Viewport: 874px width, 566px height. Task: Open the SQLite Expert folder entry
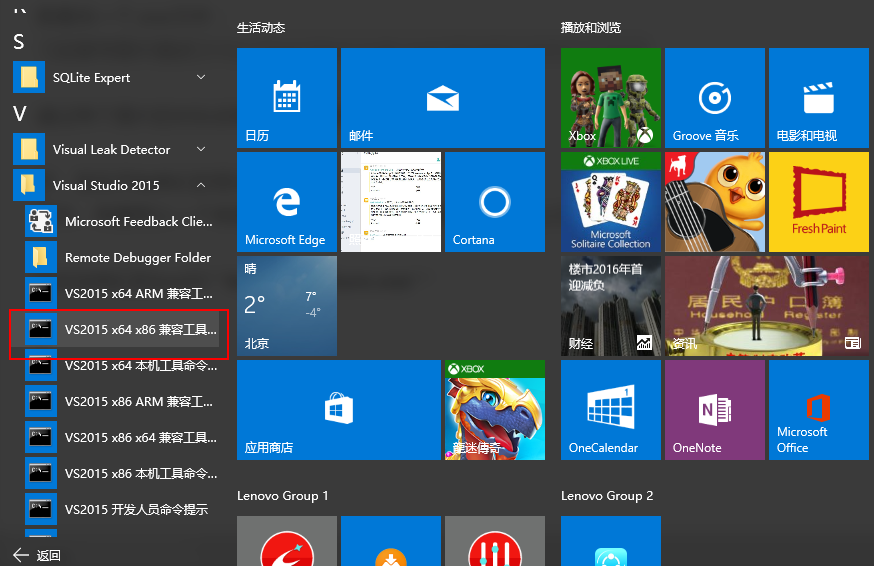click(115, 77)
